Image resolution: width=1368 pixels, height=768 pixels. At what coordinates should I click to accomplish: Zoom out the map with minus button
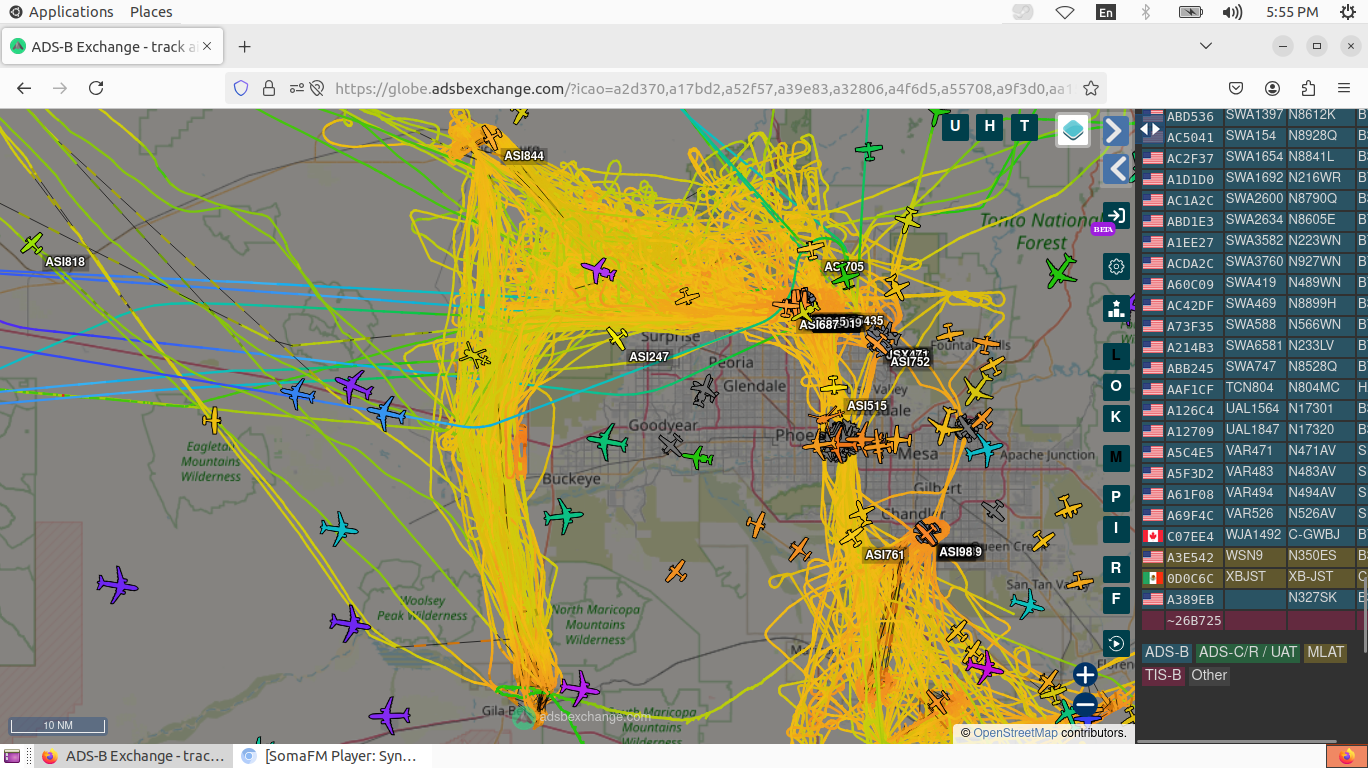click(x=1086, y=707)
